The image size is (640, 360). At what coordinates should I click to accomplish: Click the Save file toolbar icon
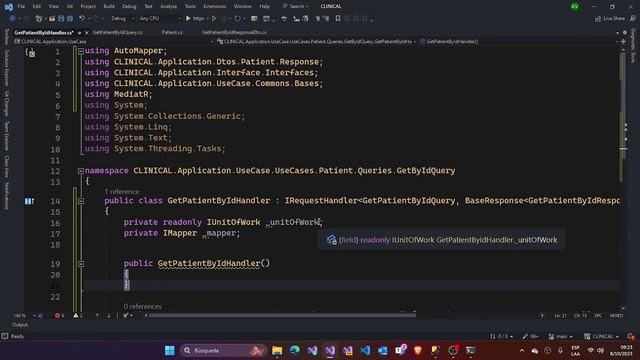tap(61, 18)
